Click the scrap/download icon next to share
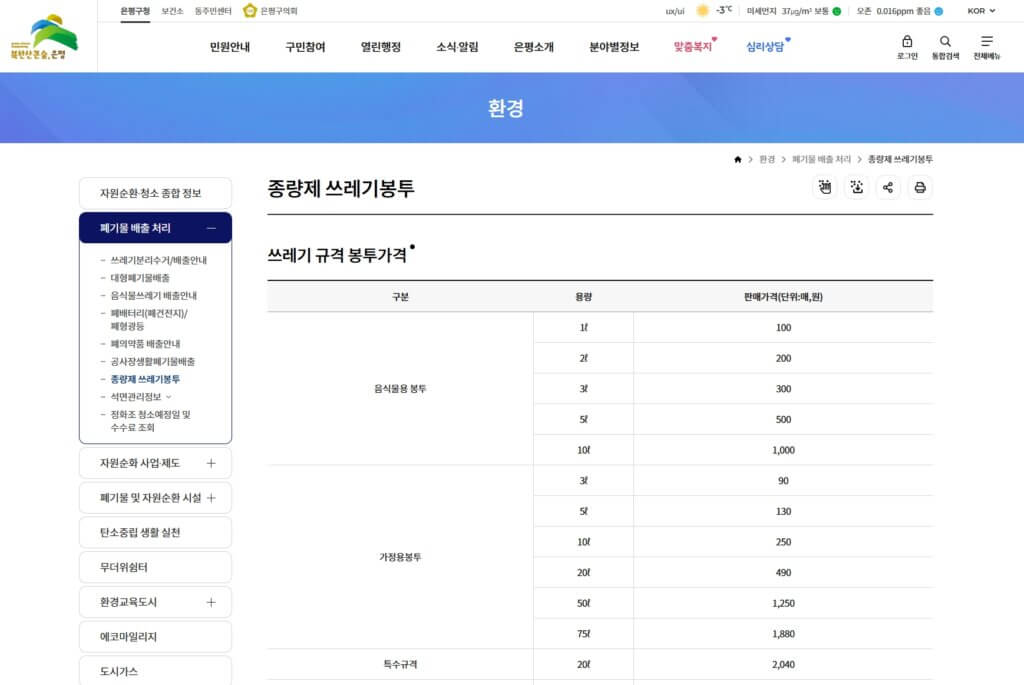 [856, 187]
